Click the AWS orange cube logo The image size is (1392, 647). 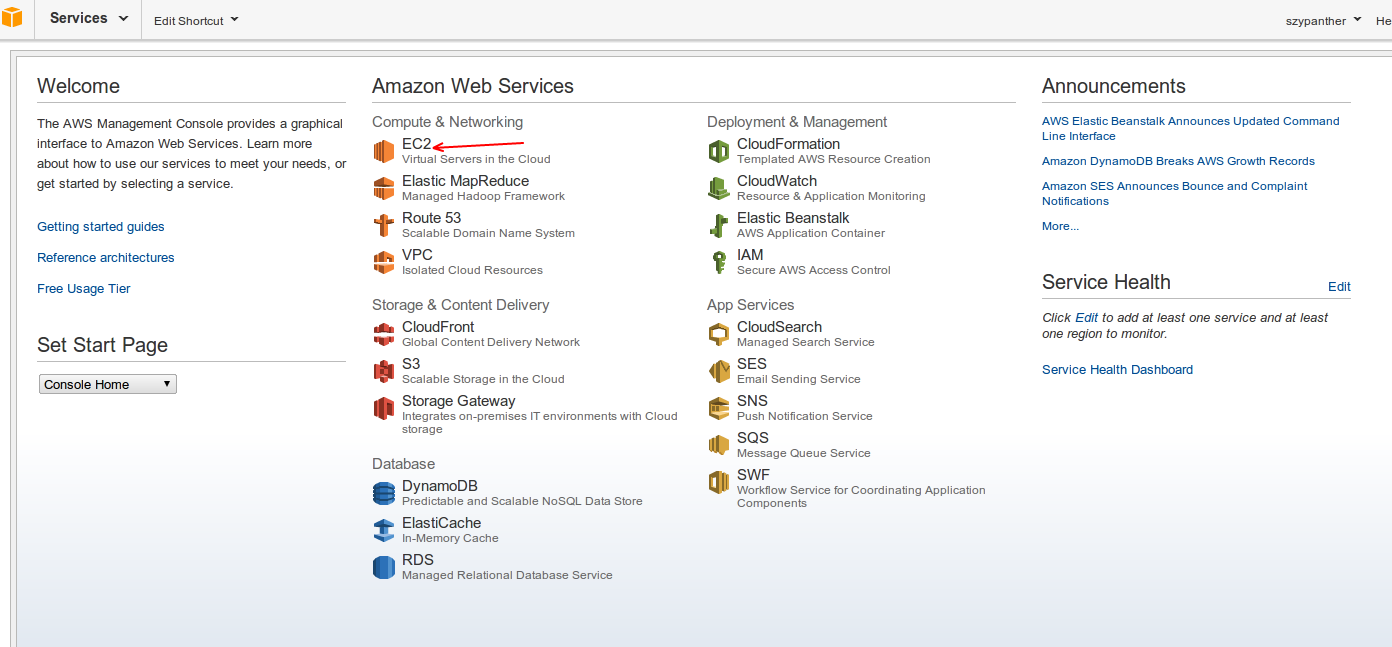coord(12,17)
